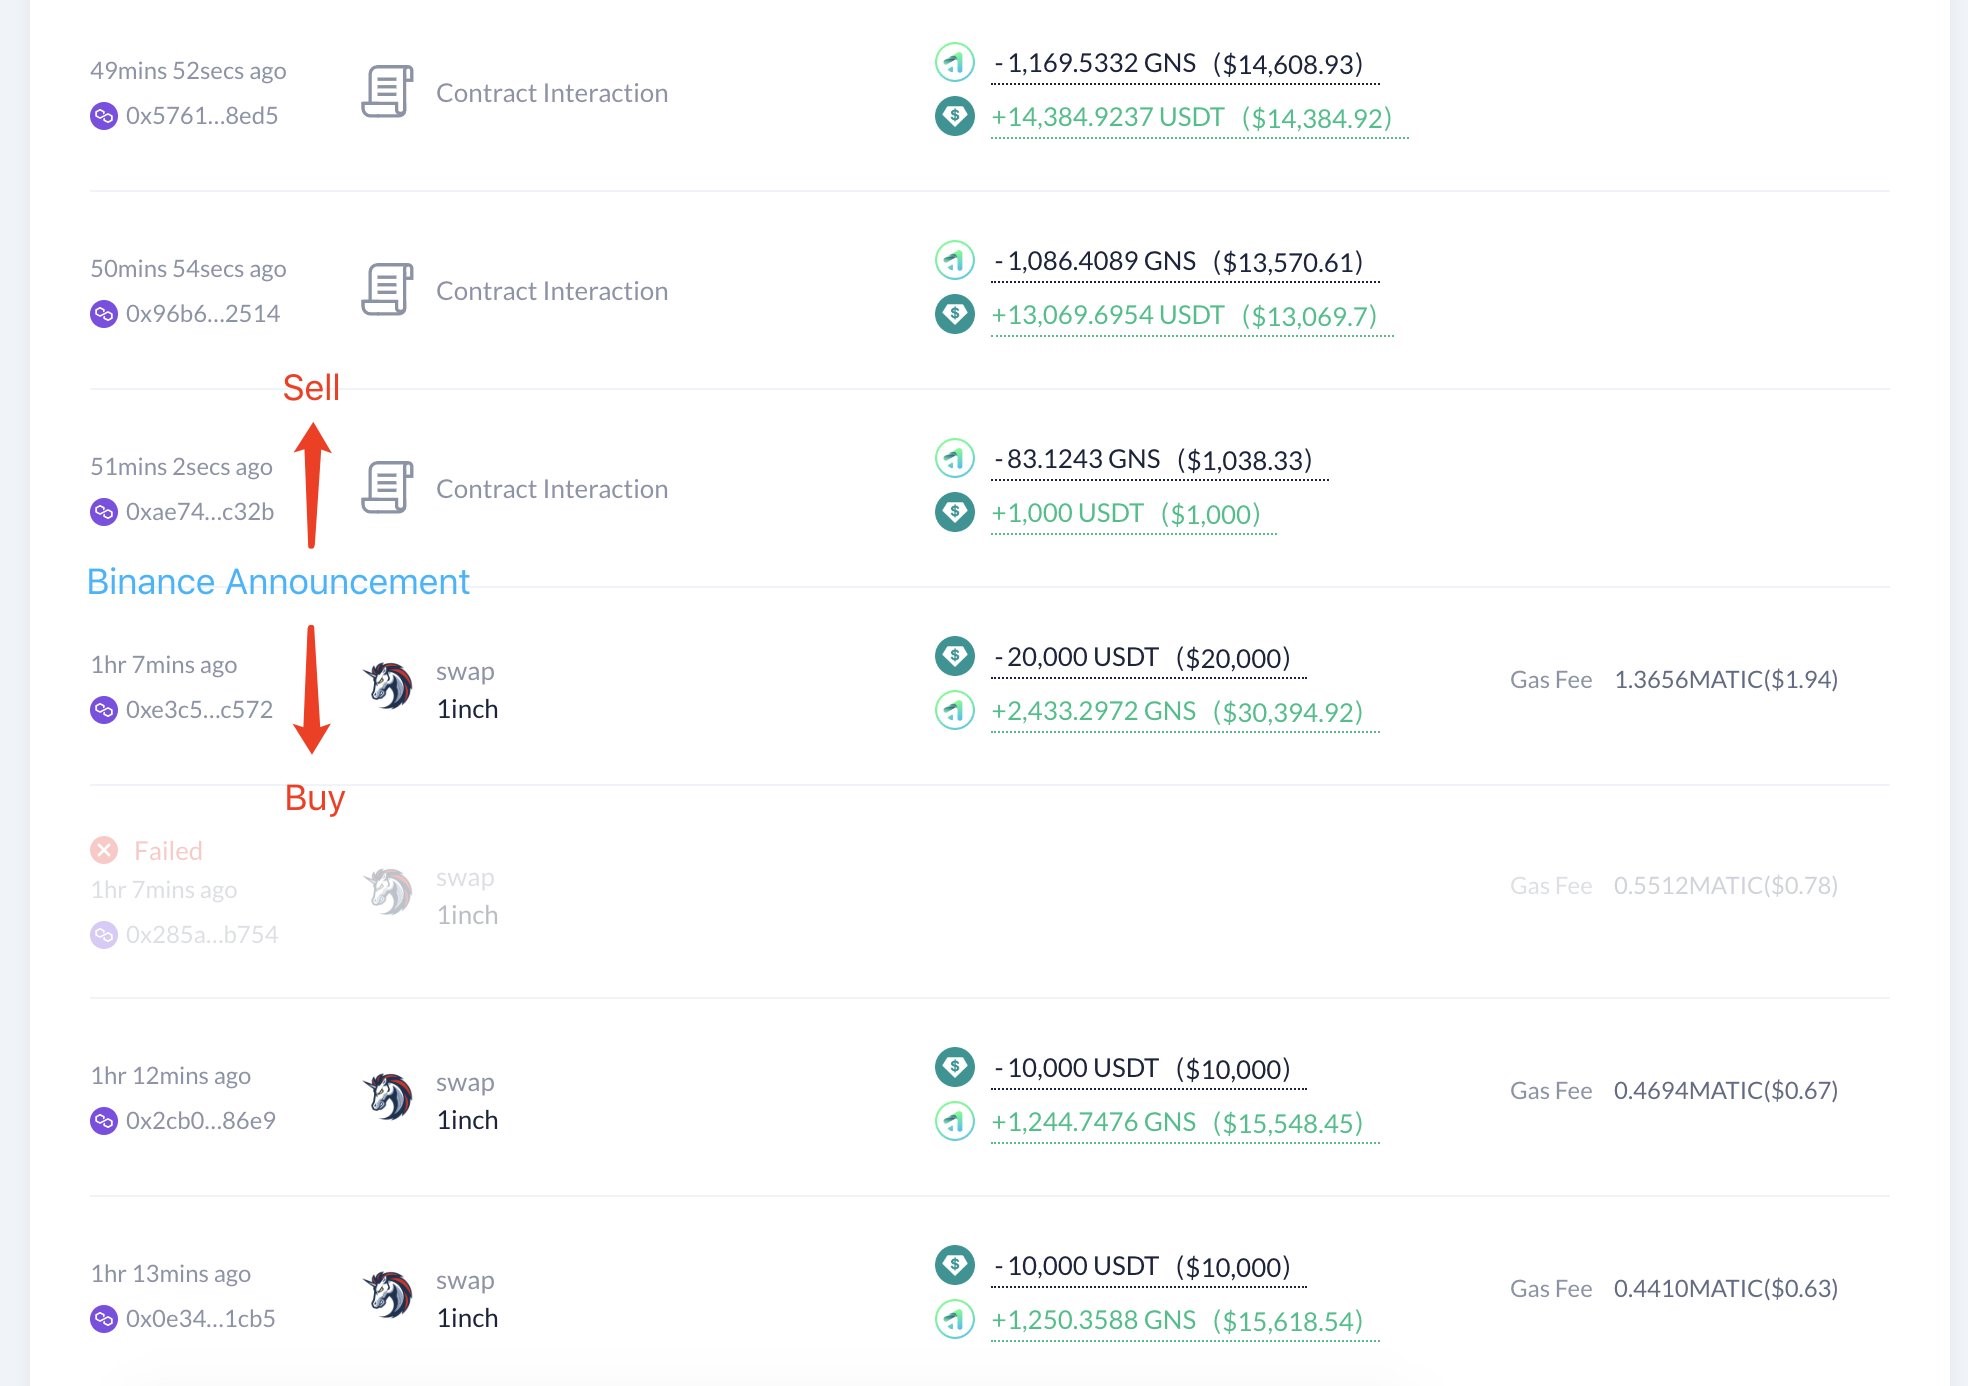Select the GNS token icon next to -1,169.5332 GNS

(x=953, y=61)
